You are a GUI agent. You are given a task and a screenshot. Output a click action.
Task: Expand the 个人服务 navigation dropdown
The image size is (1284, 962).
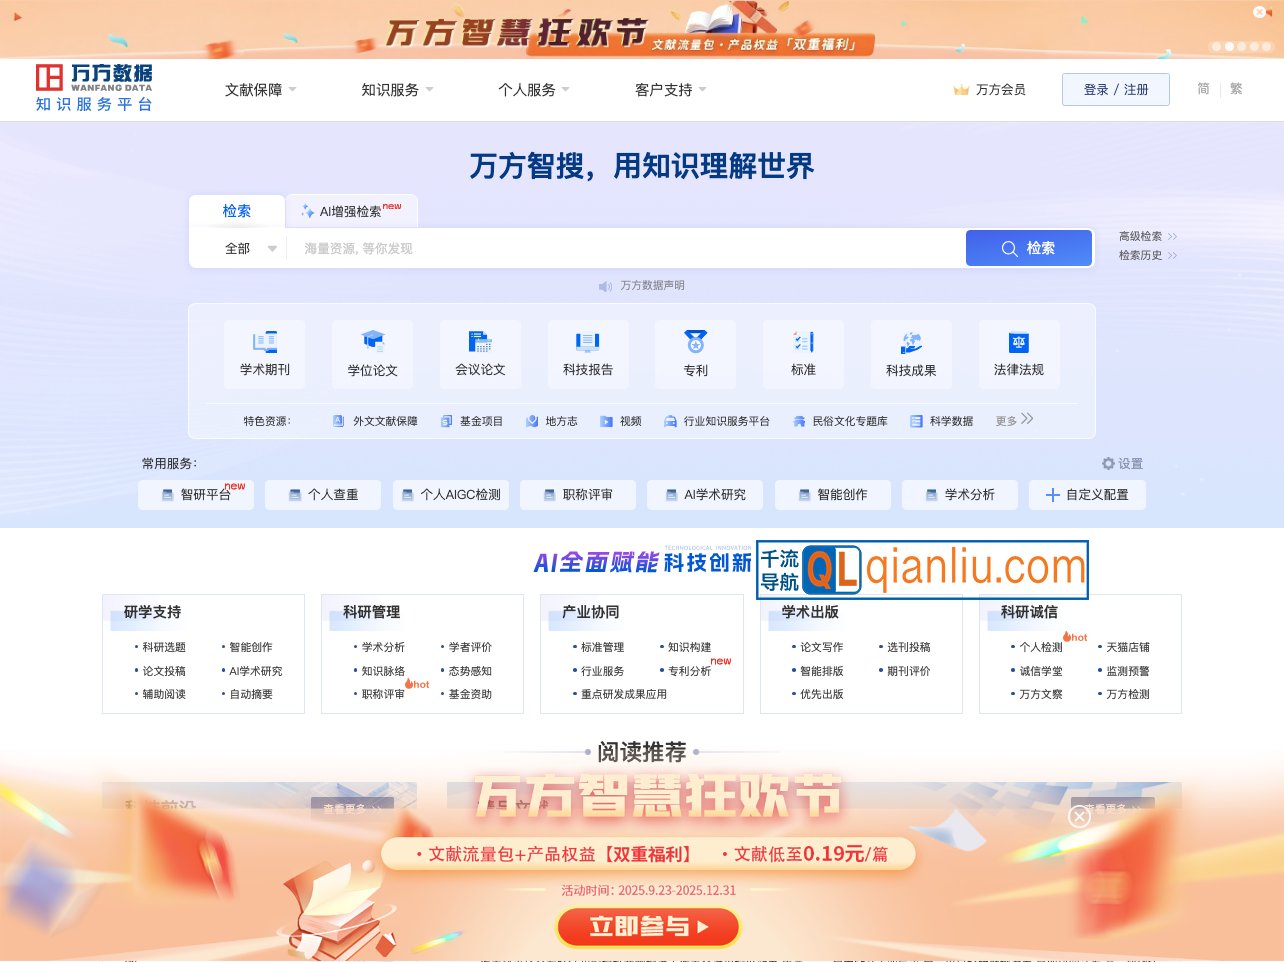pos(530,89)
